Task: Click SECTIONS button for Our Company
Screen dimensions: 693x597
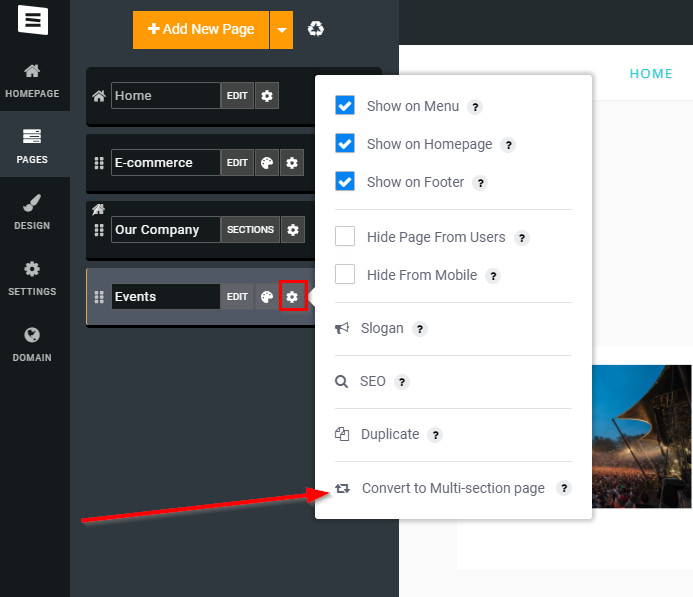Action: [250, 230]
